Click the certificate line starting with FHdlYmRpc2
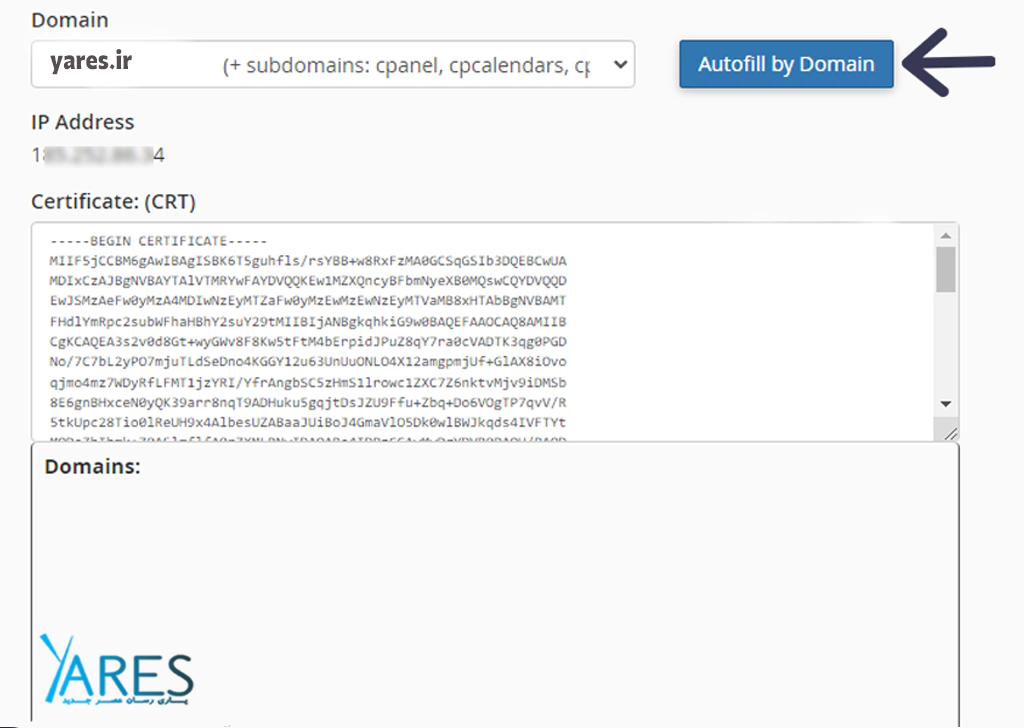 click(308, 322)
